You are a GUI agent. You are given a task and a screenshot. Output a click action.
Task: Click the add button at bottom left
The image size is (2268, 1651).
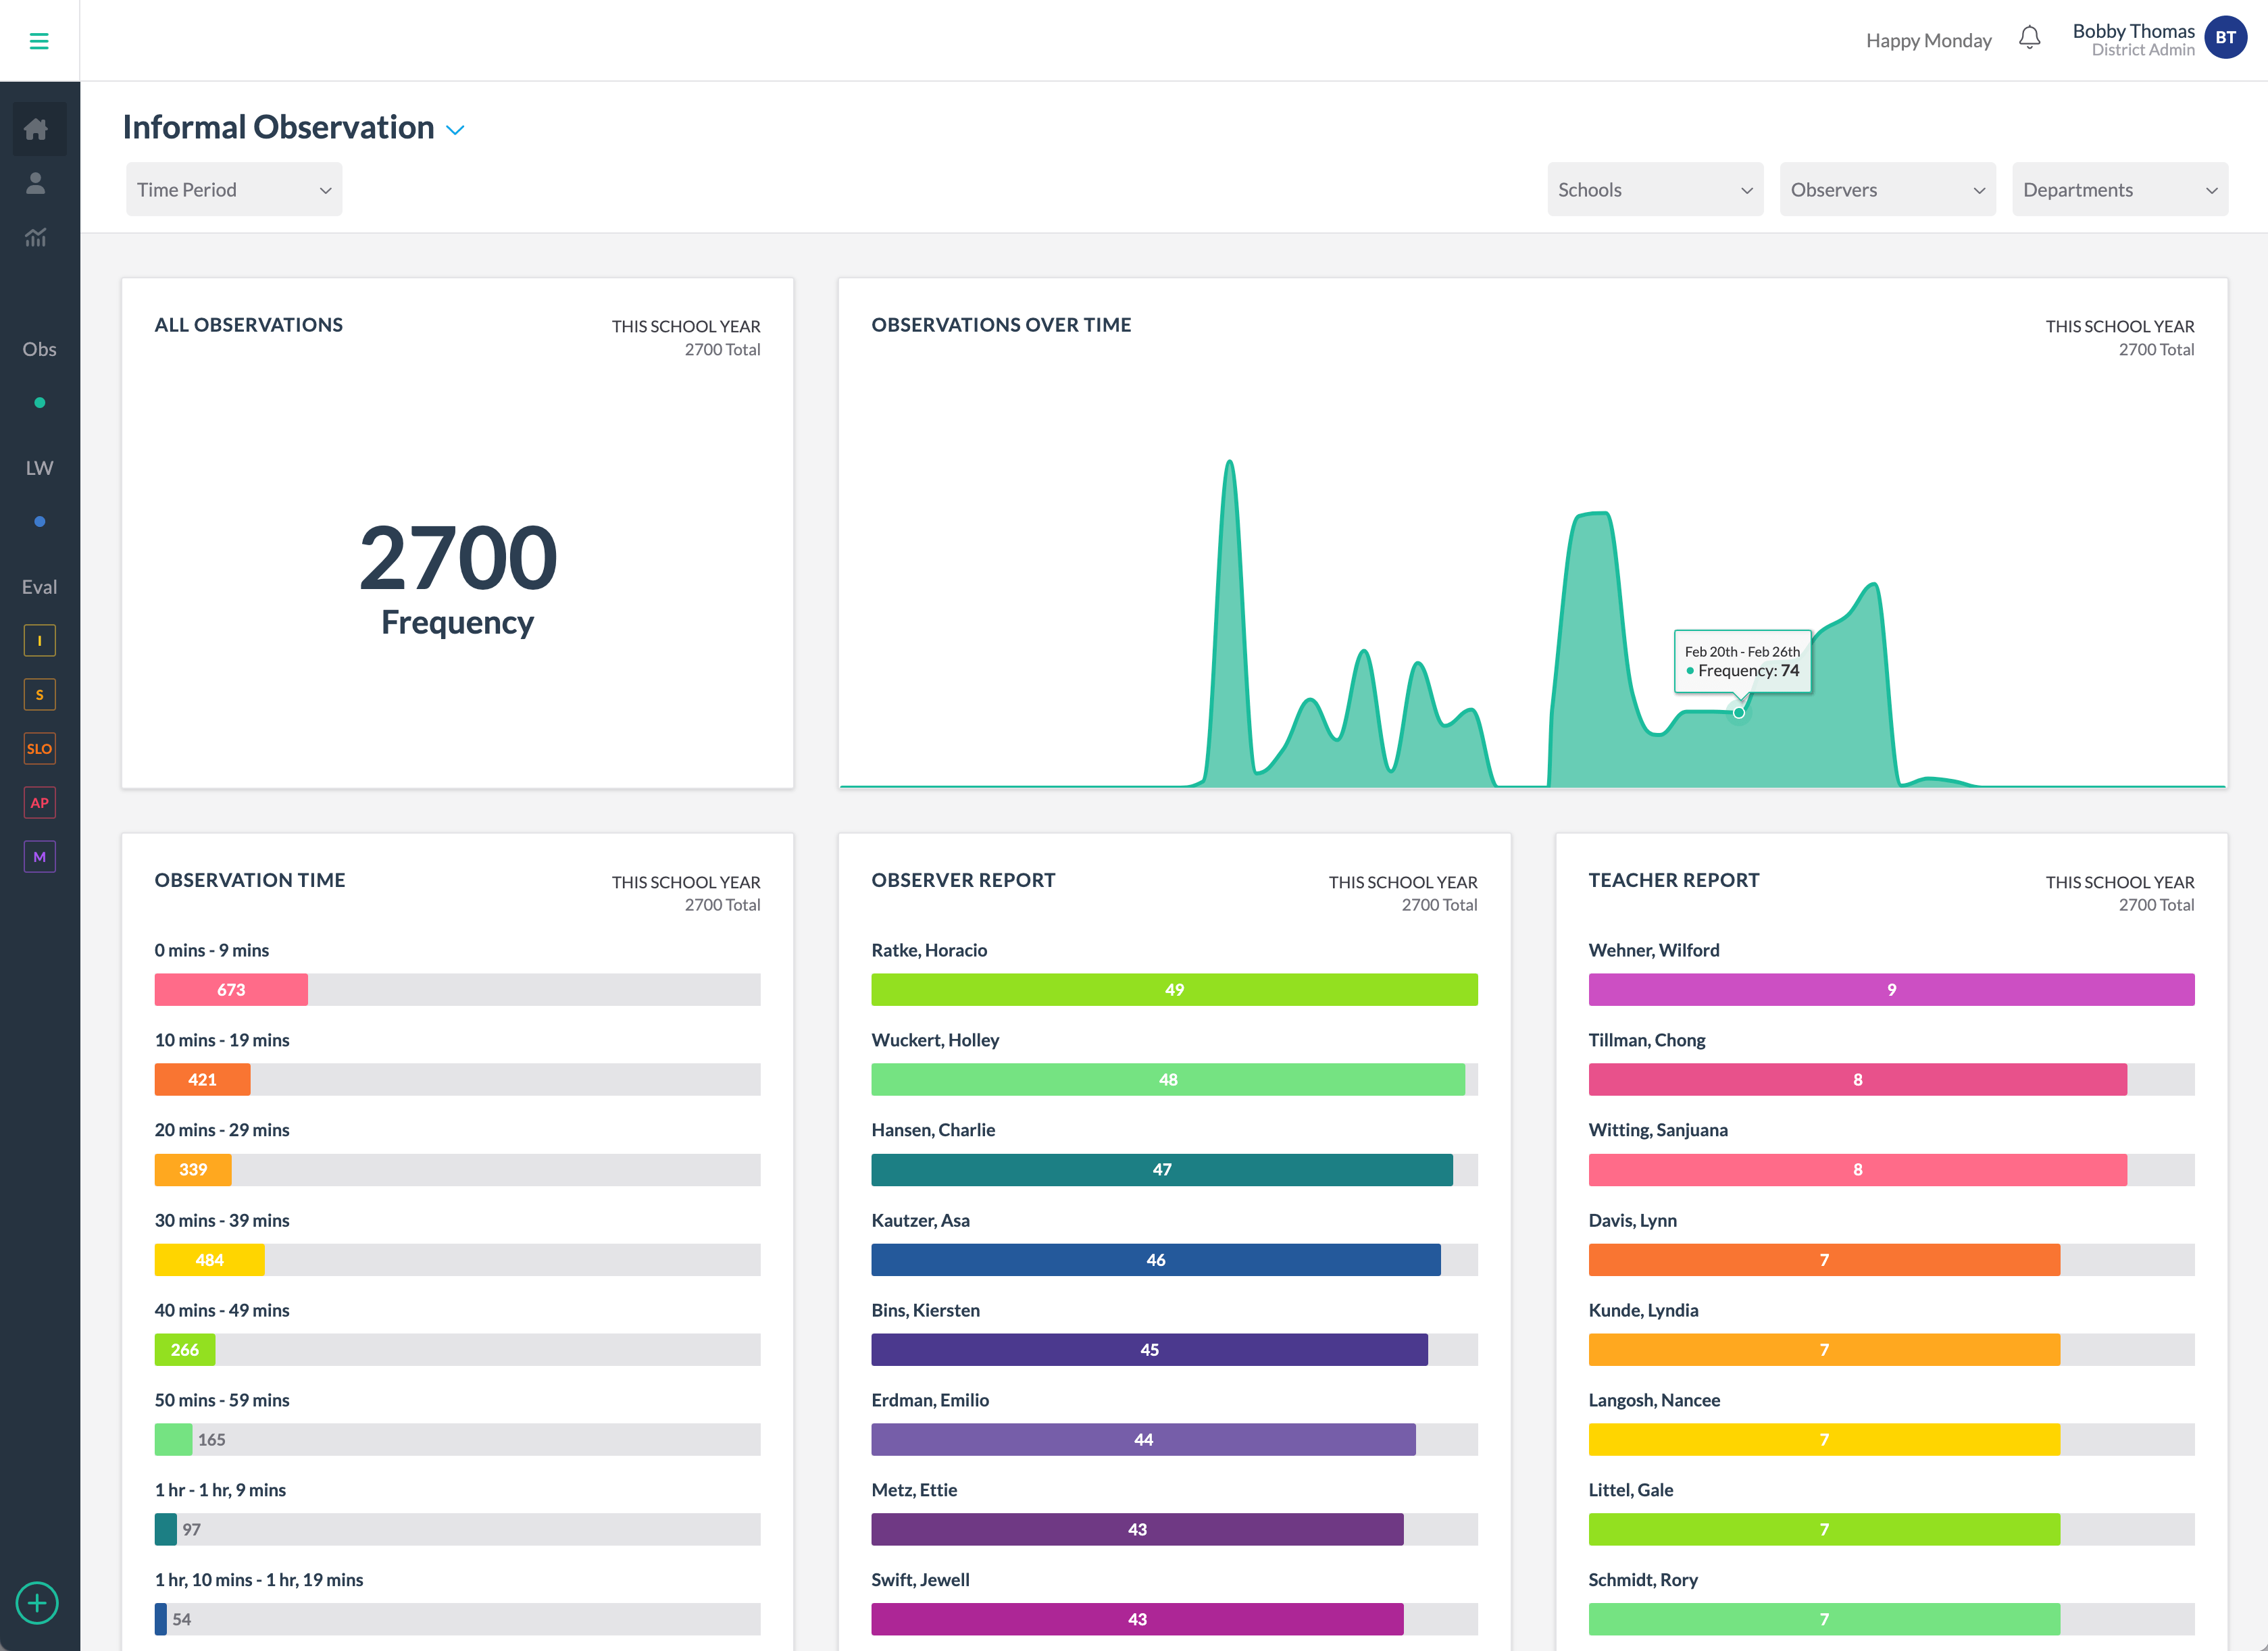tap(37, 1603)
